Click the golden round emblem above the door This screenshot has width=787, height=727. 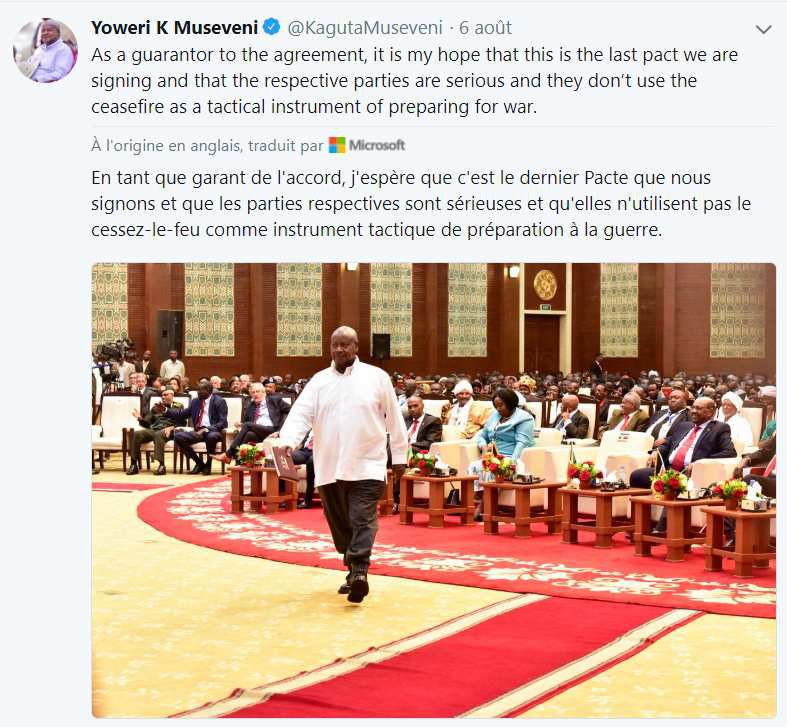tap(545, 285)
